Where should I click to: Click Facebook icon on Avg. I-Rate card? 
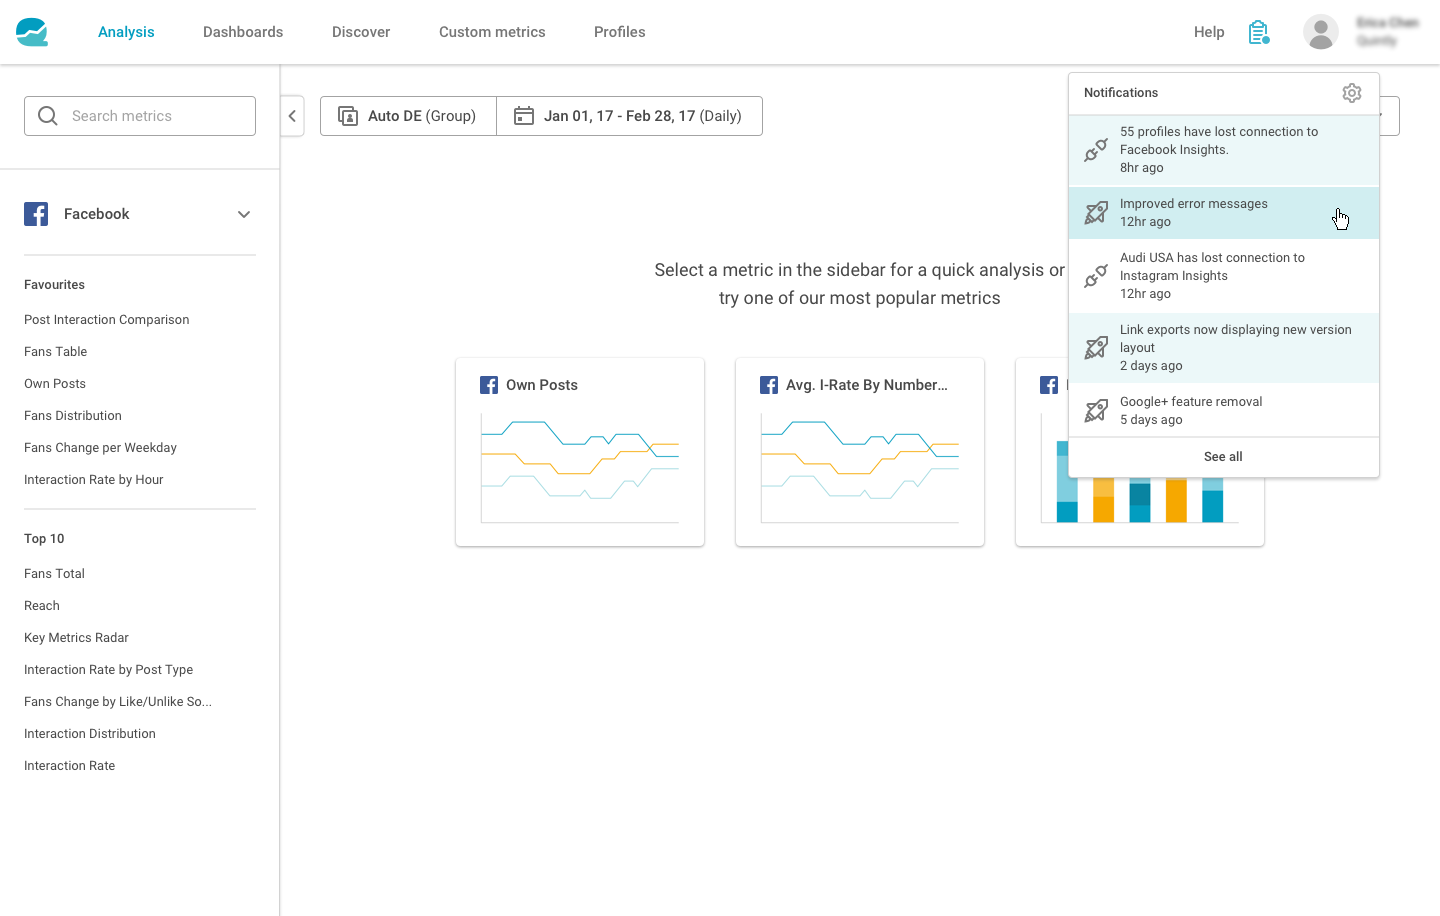[x=769, y=385]
